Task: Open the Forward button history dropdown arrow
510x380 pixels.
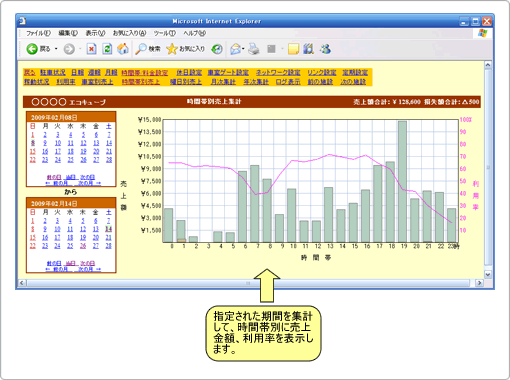Action: coord(80,49)
